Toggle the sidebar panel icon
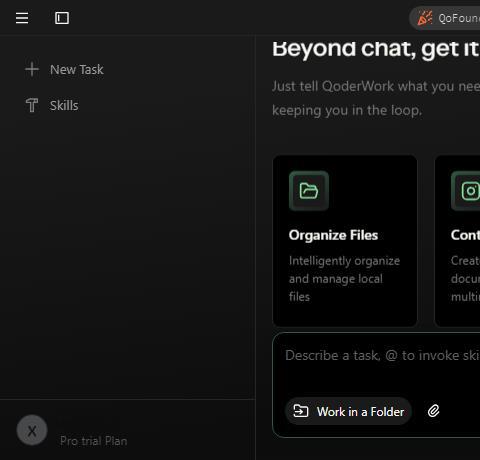The image size is (480, 460). (x=62, y=18)
